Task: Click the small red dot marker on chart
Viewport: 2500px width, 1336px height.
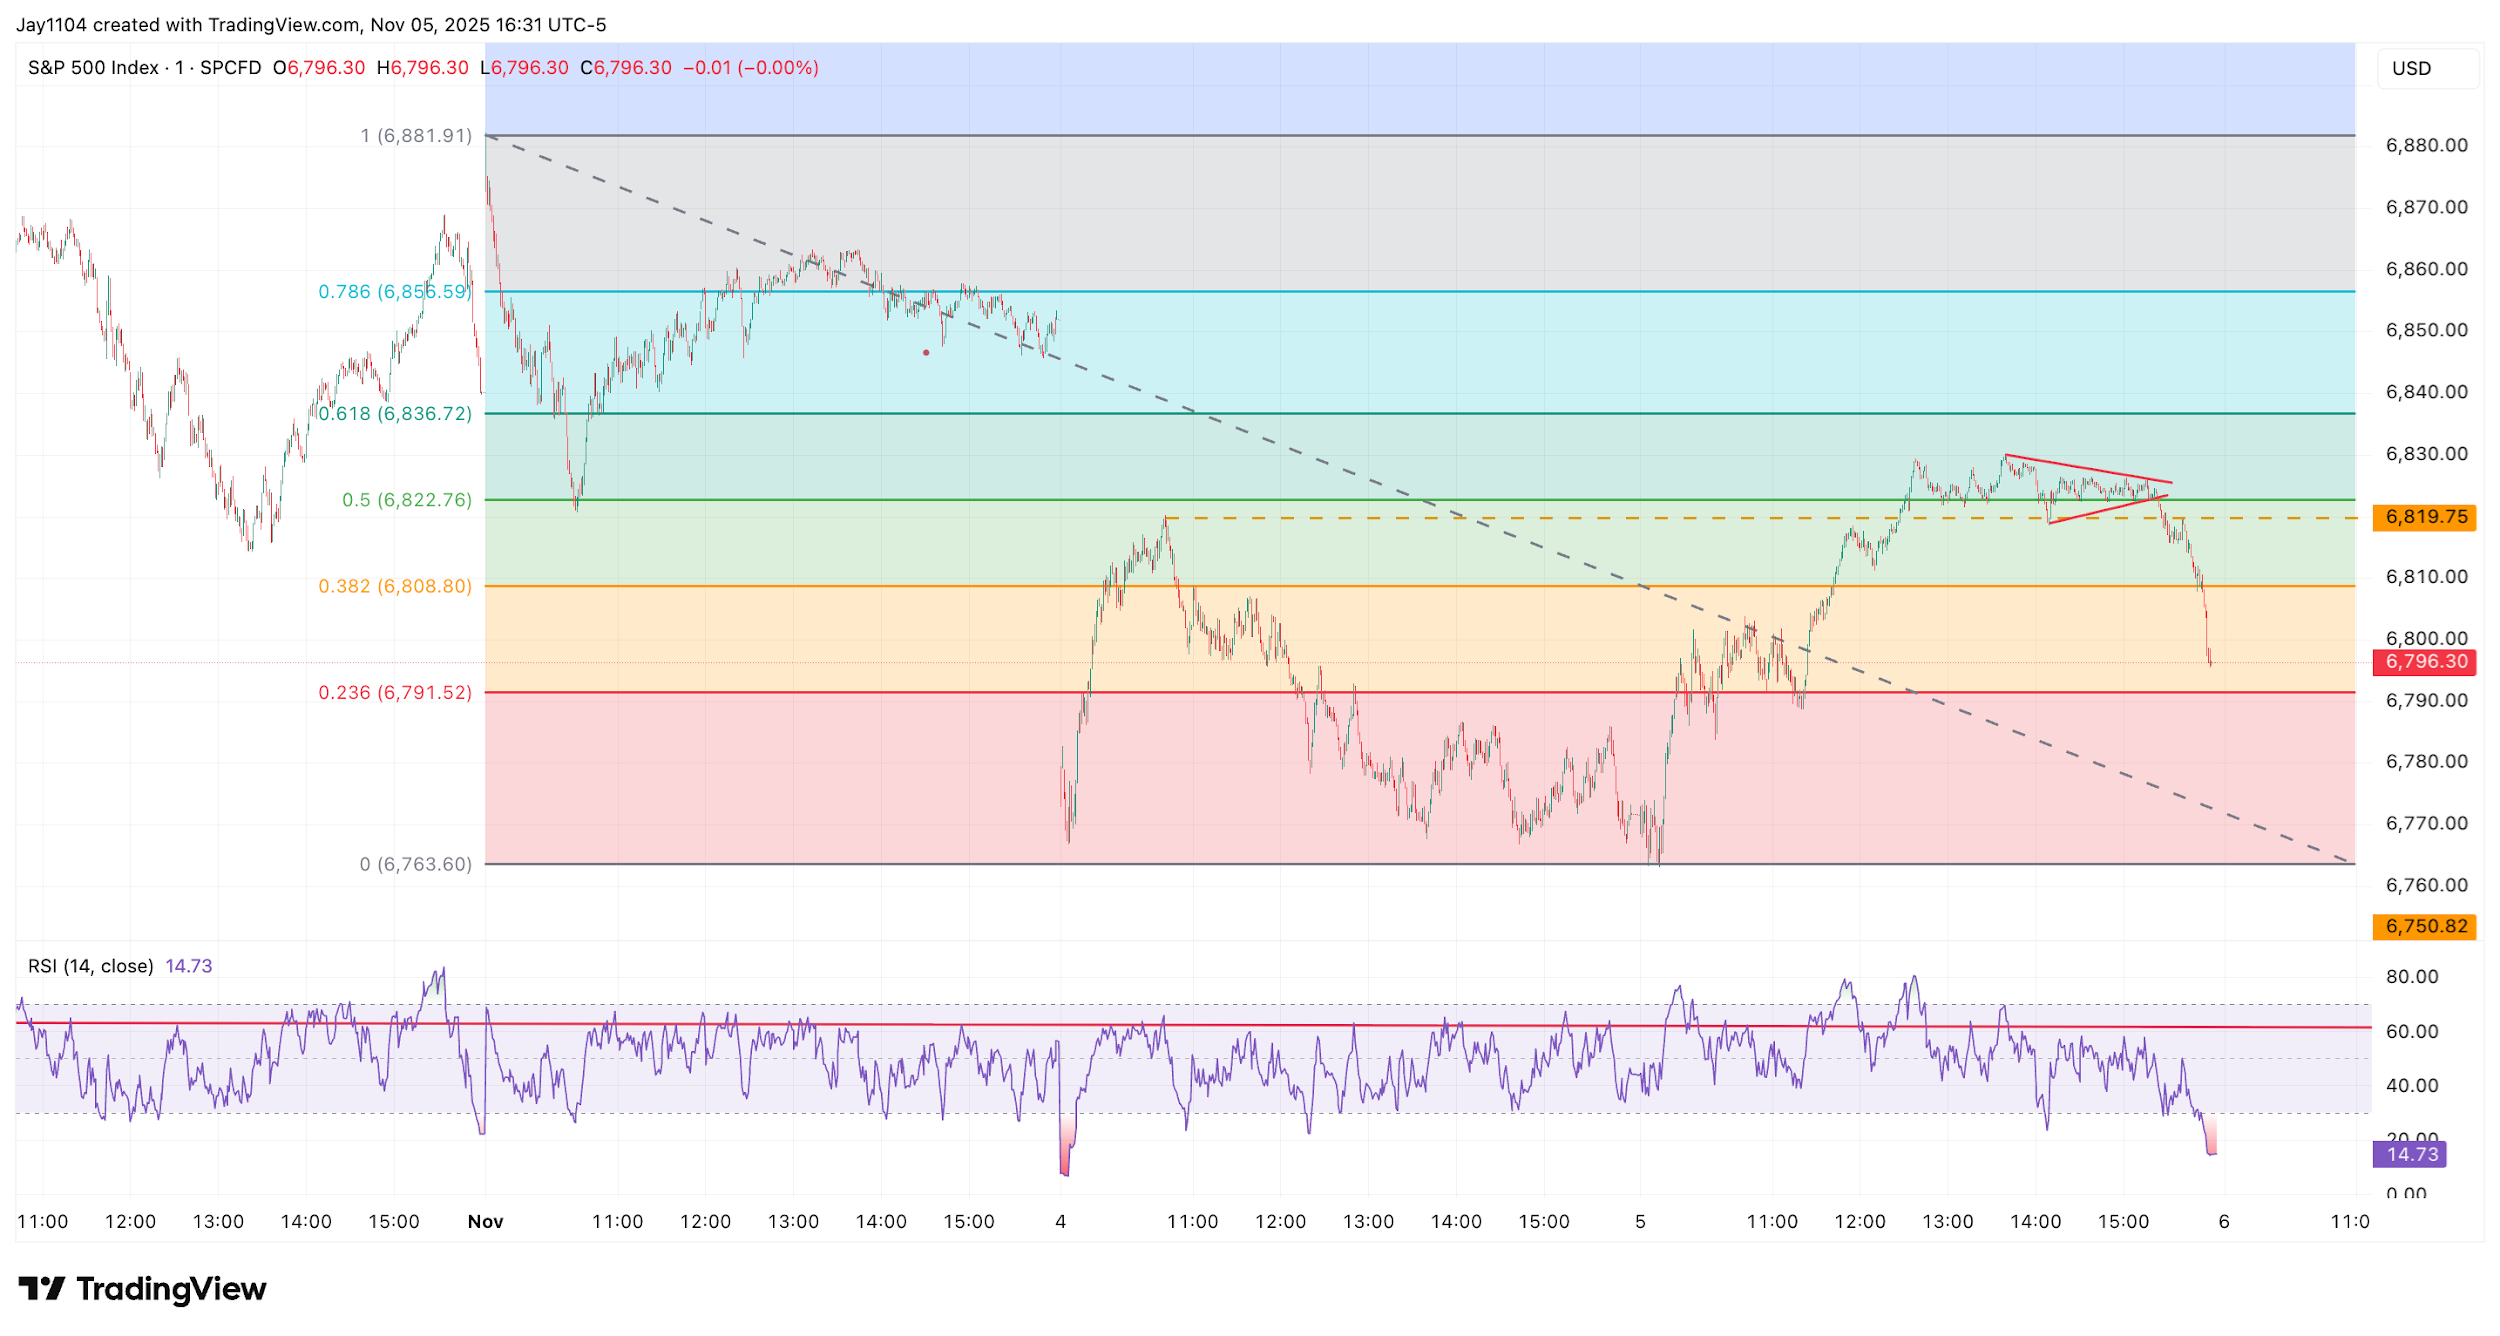Action: pyautogui.click(x=926, y=353)
